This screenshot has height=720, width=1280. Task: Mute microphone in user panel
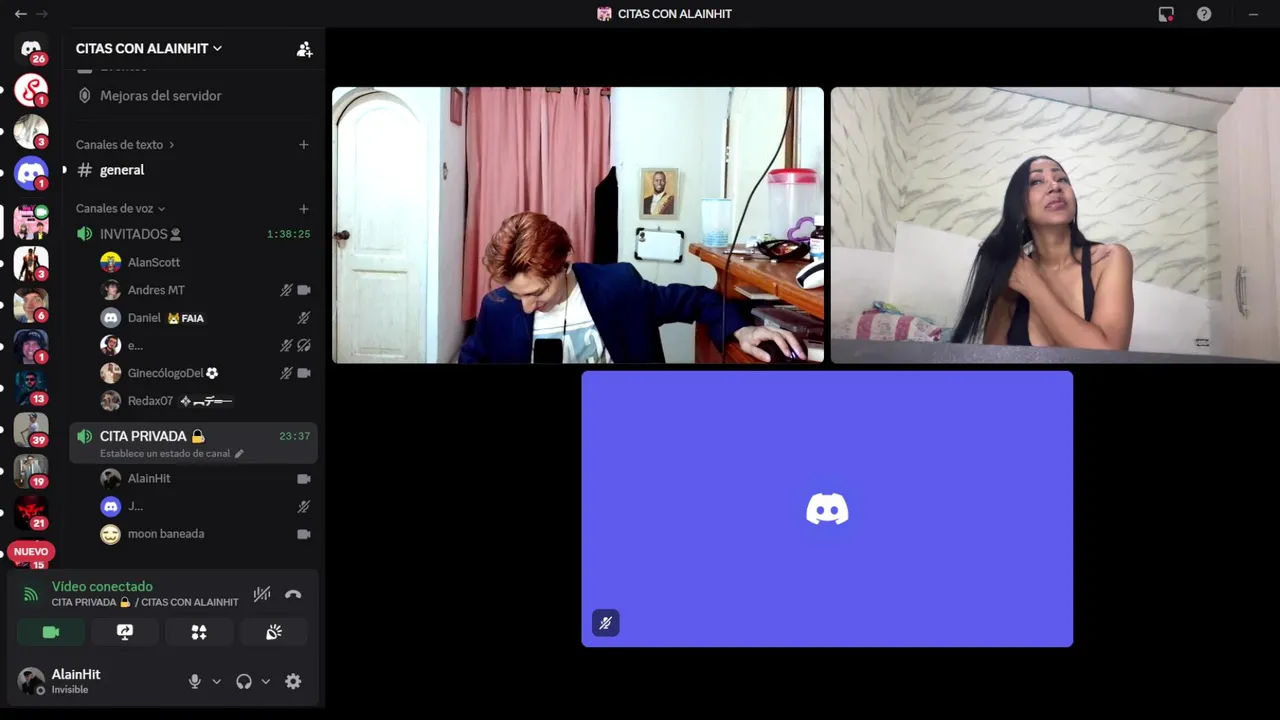[x=195, y=682]
